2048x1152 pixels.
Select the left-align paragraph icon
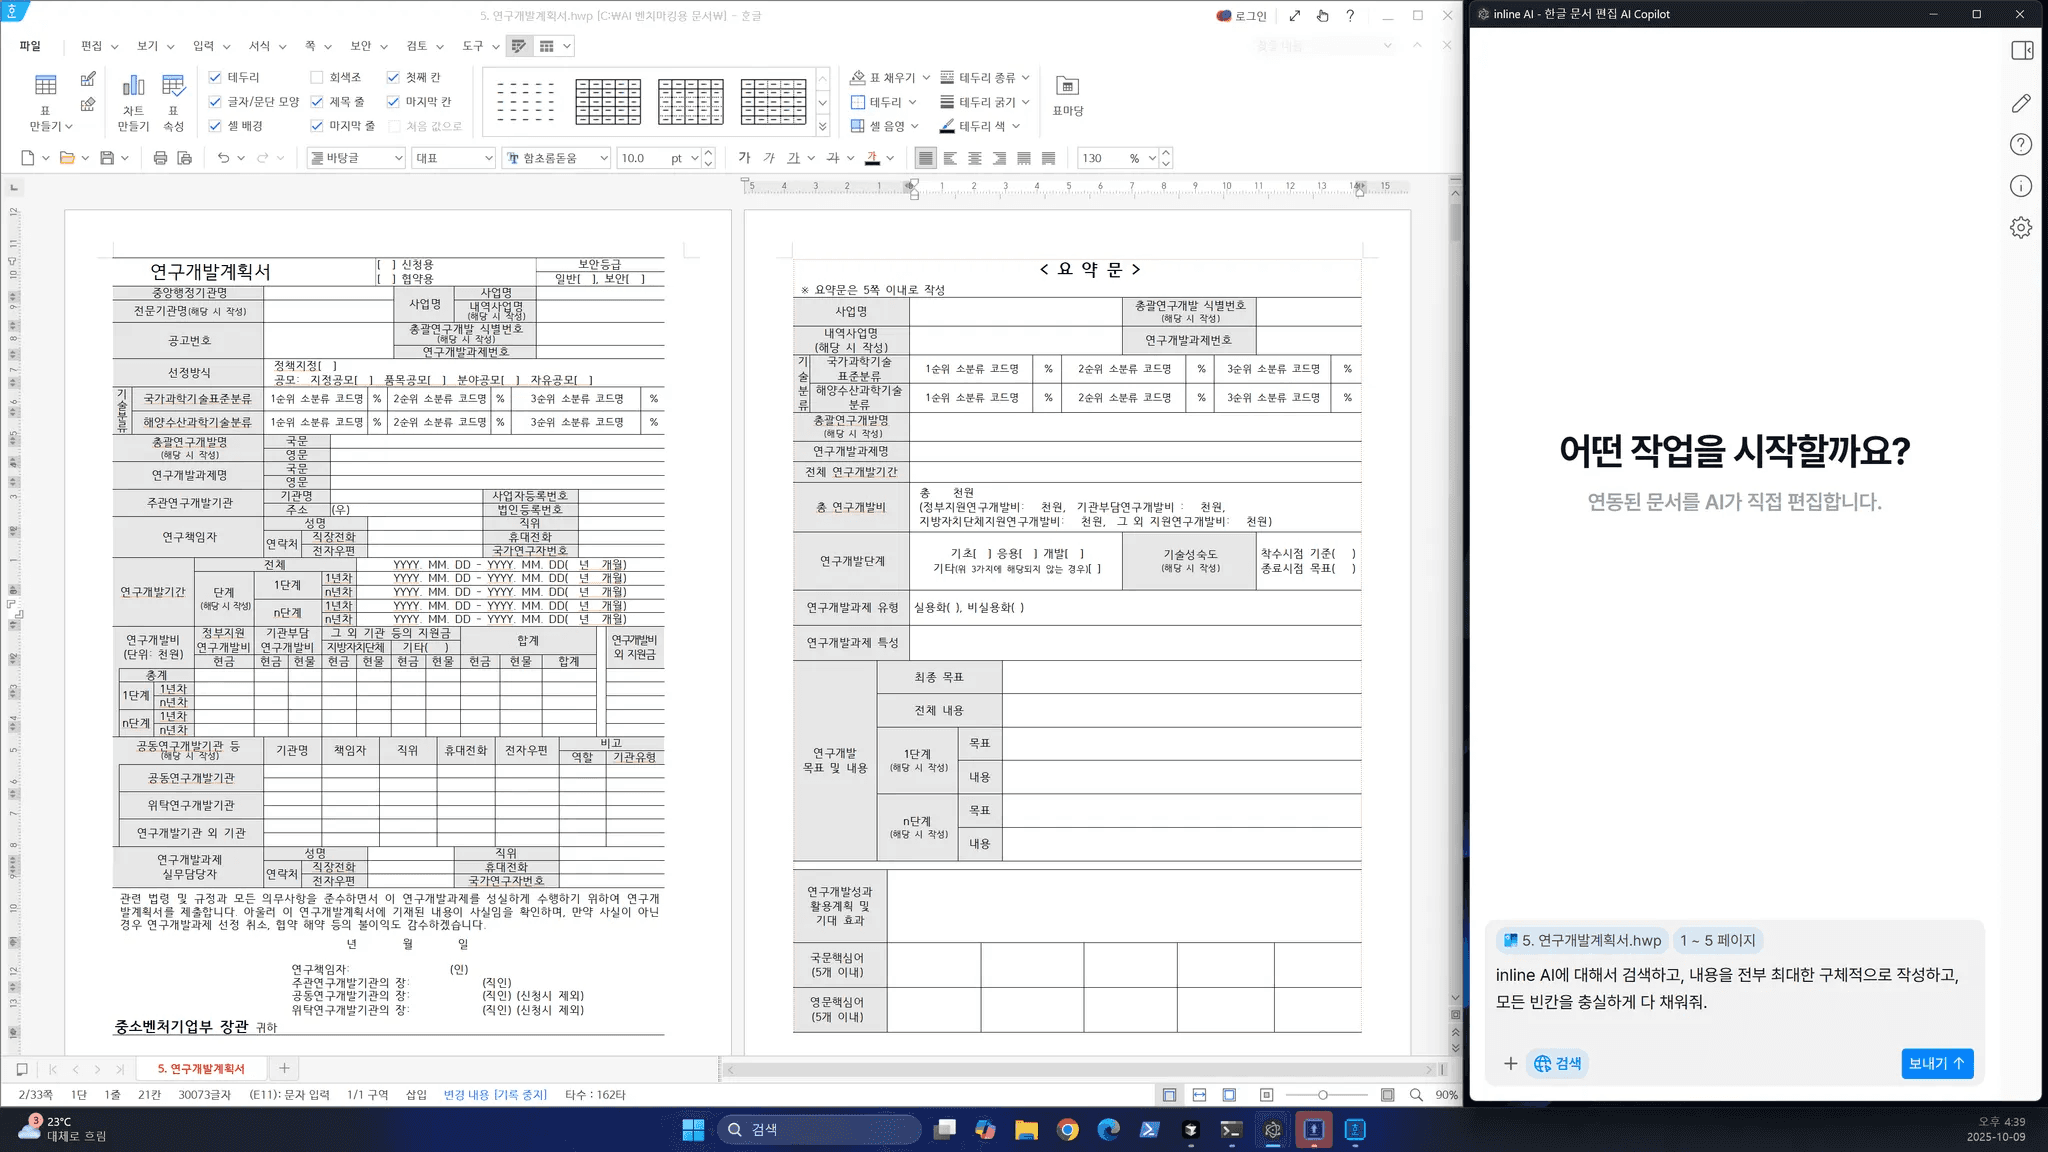[950, 158]
